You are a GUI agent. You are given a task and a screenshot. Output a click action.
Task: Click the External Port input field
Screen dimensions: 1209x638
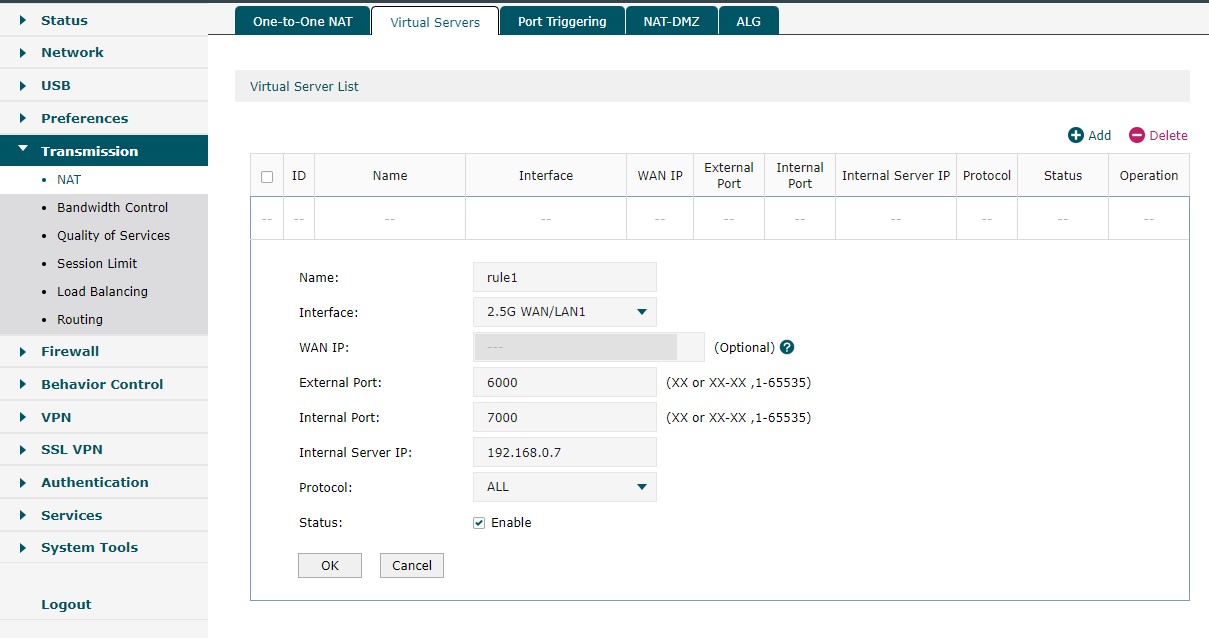click(x=564, y=382)
